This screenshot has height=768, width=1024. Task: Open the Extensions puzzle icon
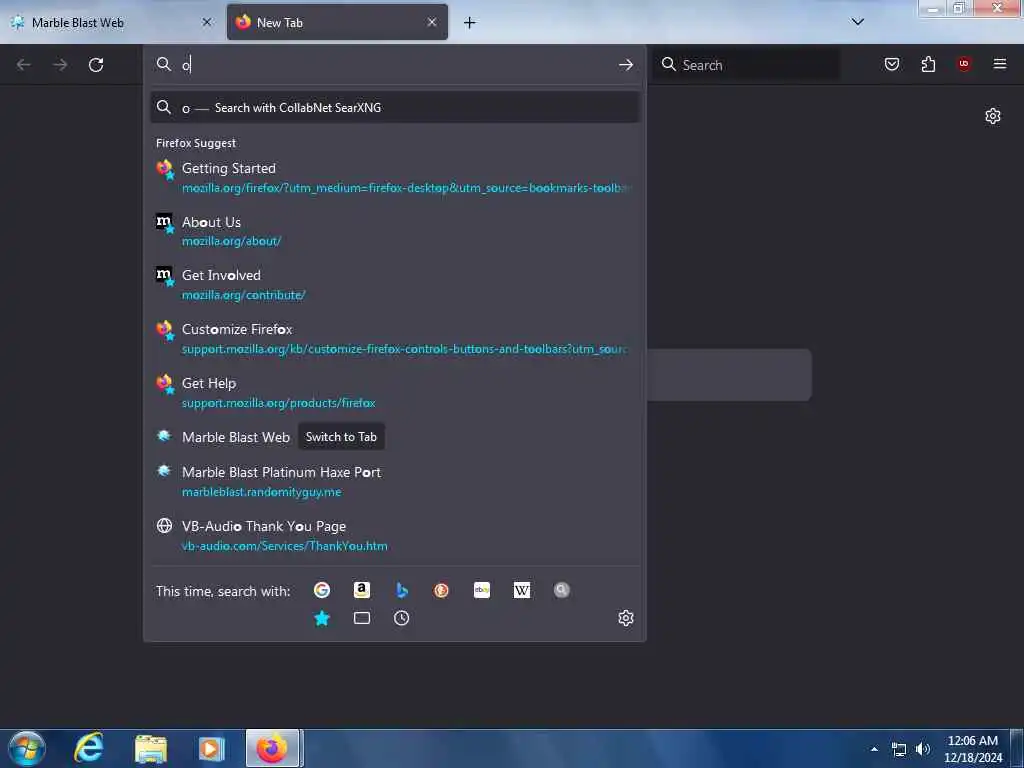pos(928,64)
